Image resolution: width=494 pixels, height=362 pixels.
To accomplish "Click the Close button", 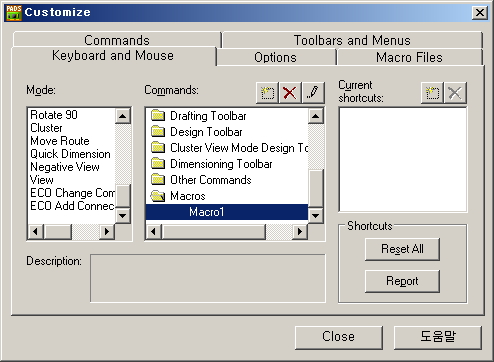I will 339,337.
